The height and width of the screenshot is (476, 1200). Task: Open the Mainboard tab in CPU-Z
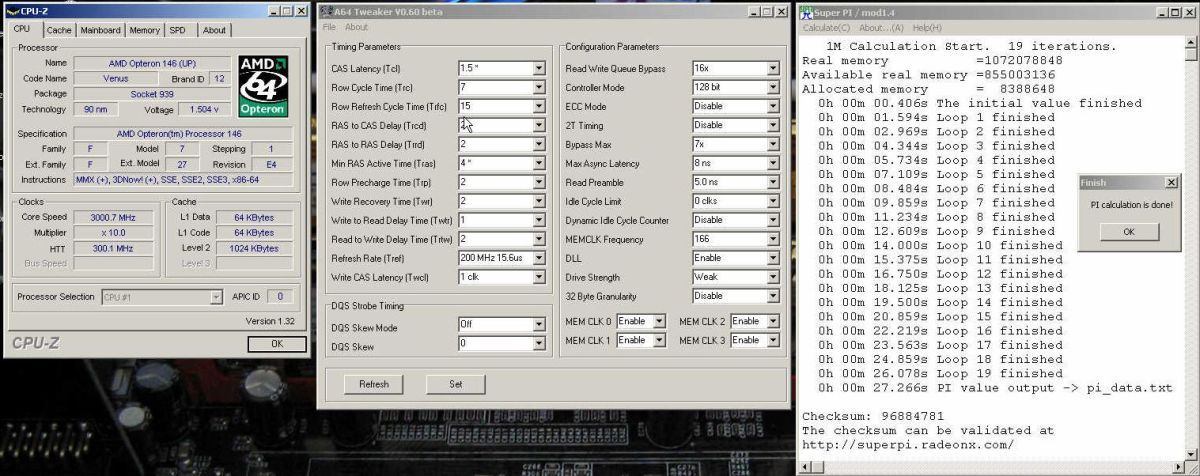(x=101, y=30)
